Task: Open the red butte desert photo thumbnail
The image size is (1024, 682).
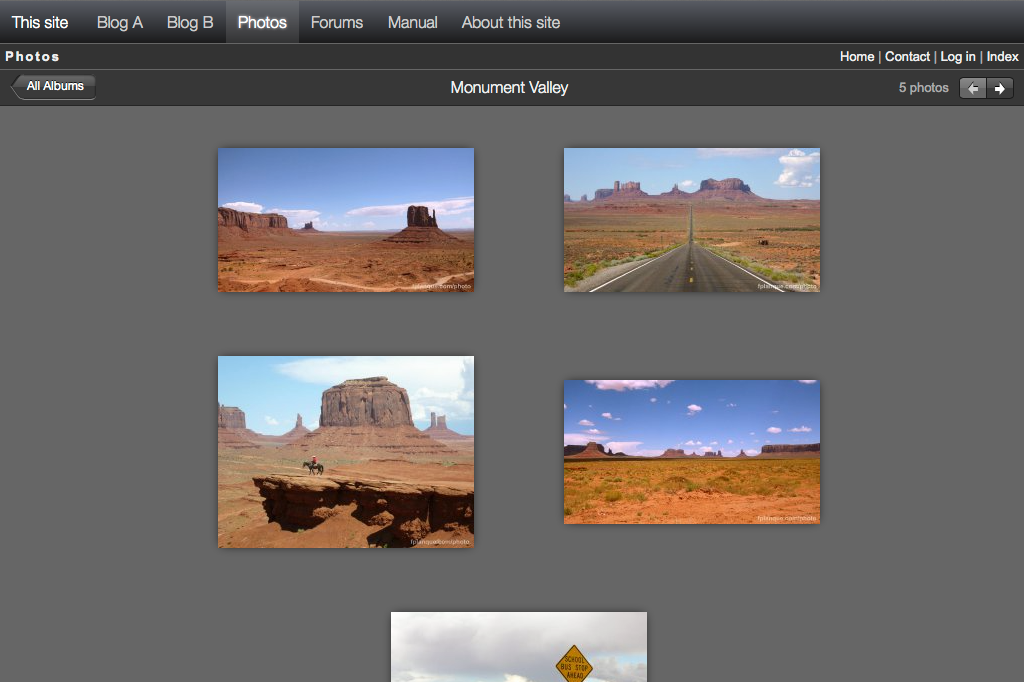Action: (x=346, y=220)
